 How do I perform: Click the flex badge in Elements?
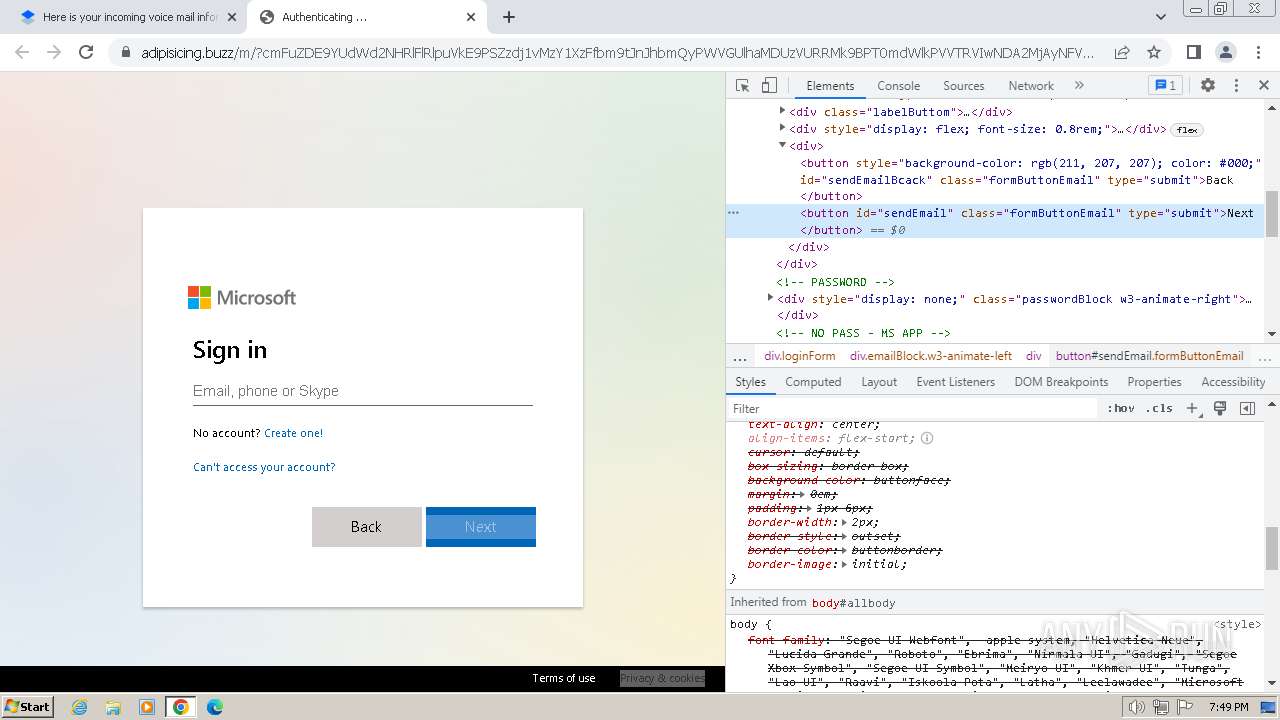click(1187, 130)
